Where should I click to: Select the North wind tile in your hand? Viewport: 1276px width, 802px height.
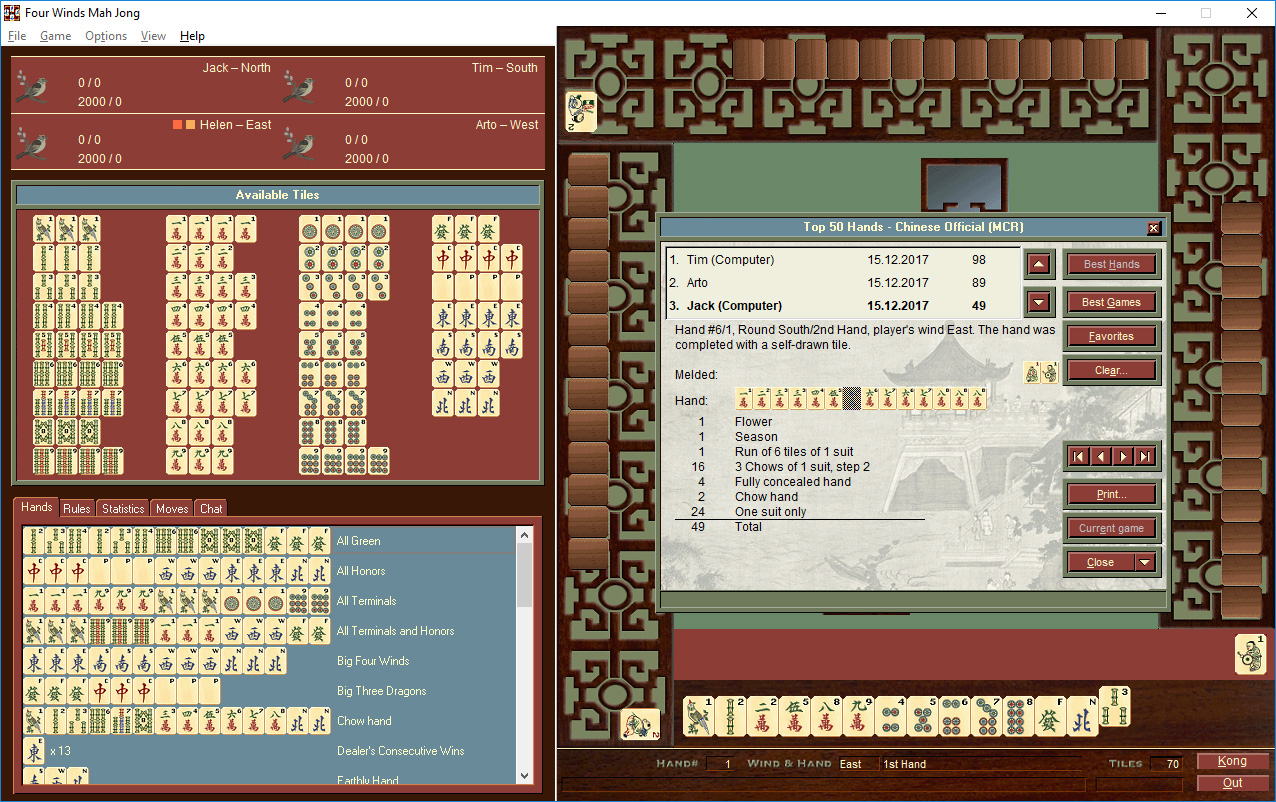tap(1082, 717)
